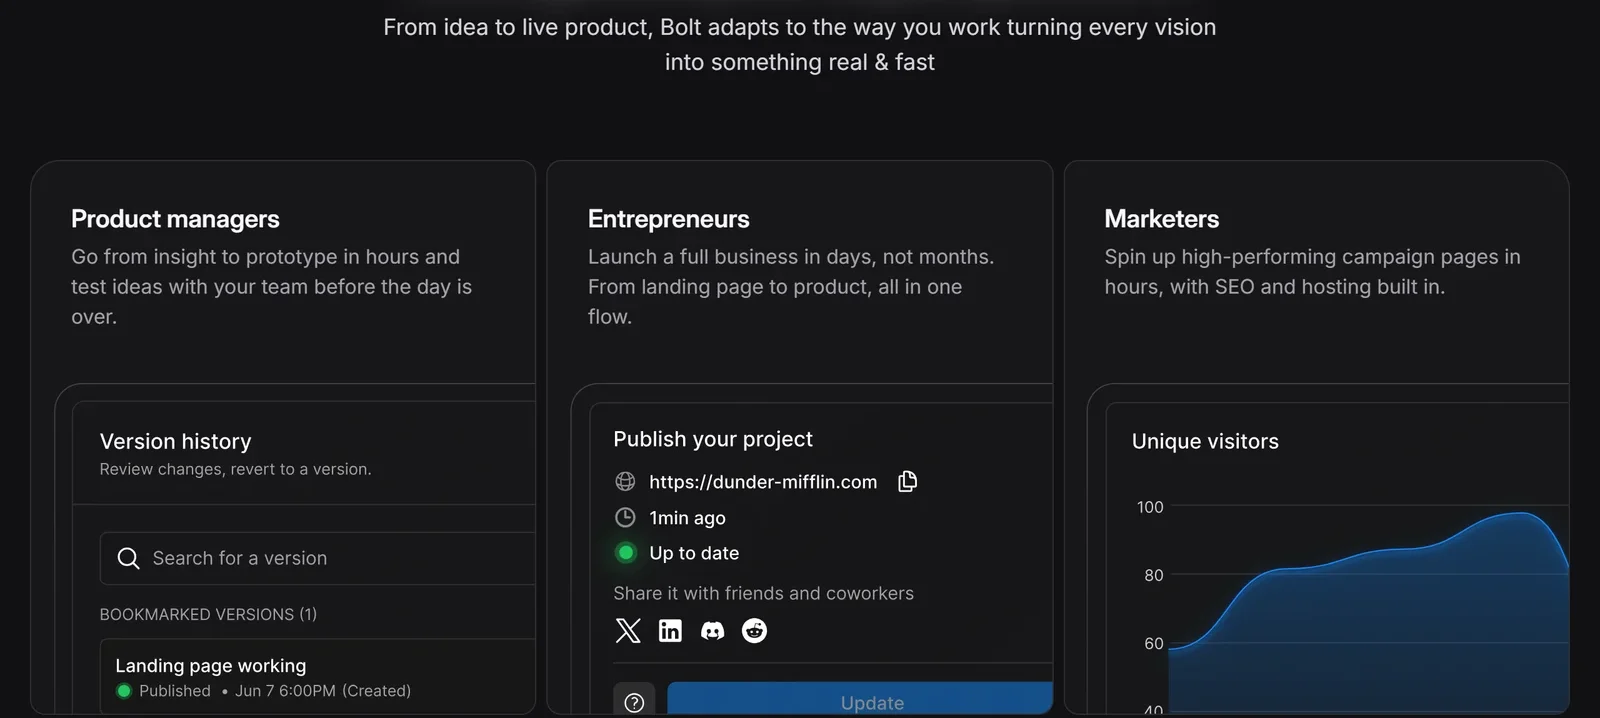Click the Update button

coord(860,700)
